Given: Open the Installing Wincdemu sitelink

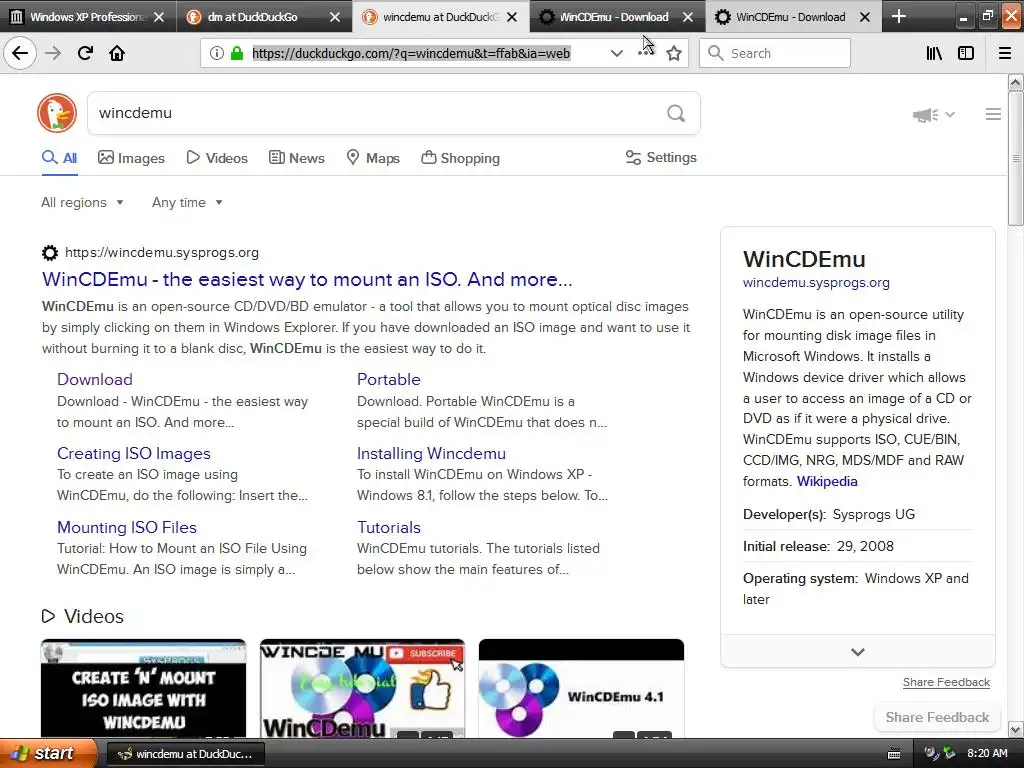Looking at the screenshot, I should (x=431, y=453).
